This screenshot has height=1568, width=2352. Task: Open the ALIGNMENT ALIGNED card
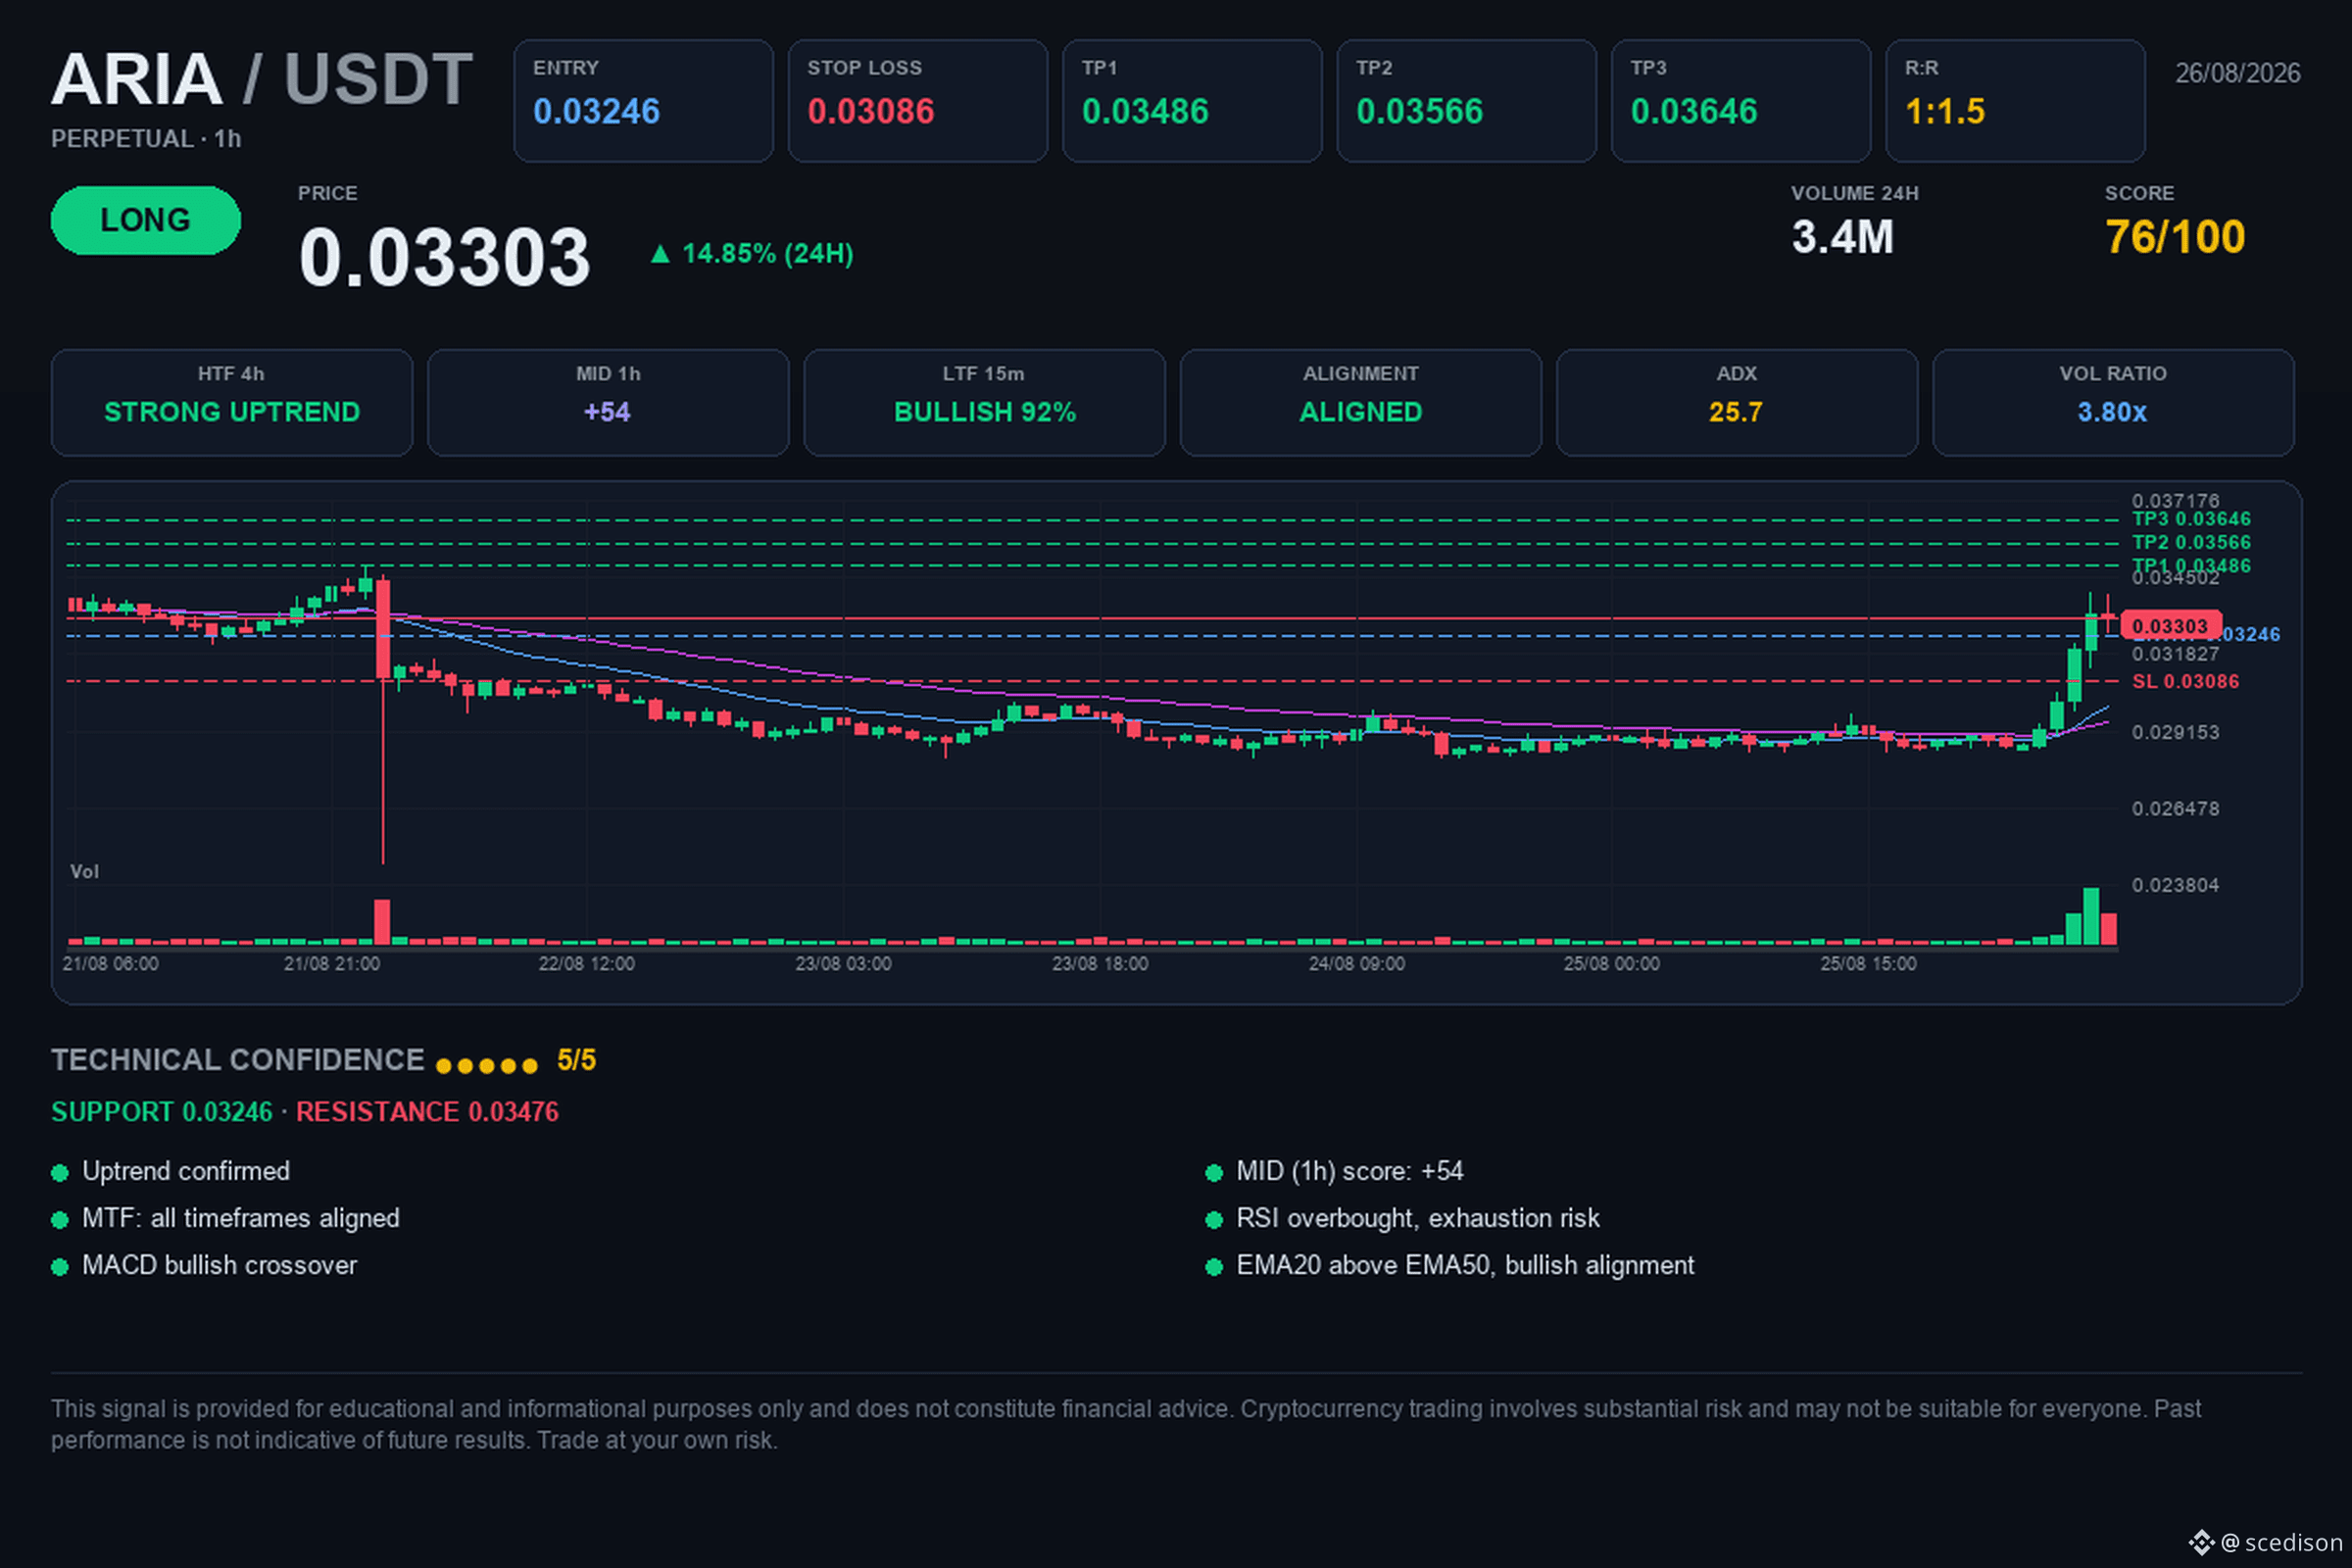(1361, 403)
